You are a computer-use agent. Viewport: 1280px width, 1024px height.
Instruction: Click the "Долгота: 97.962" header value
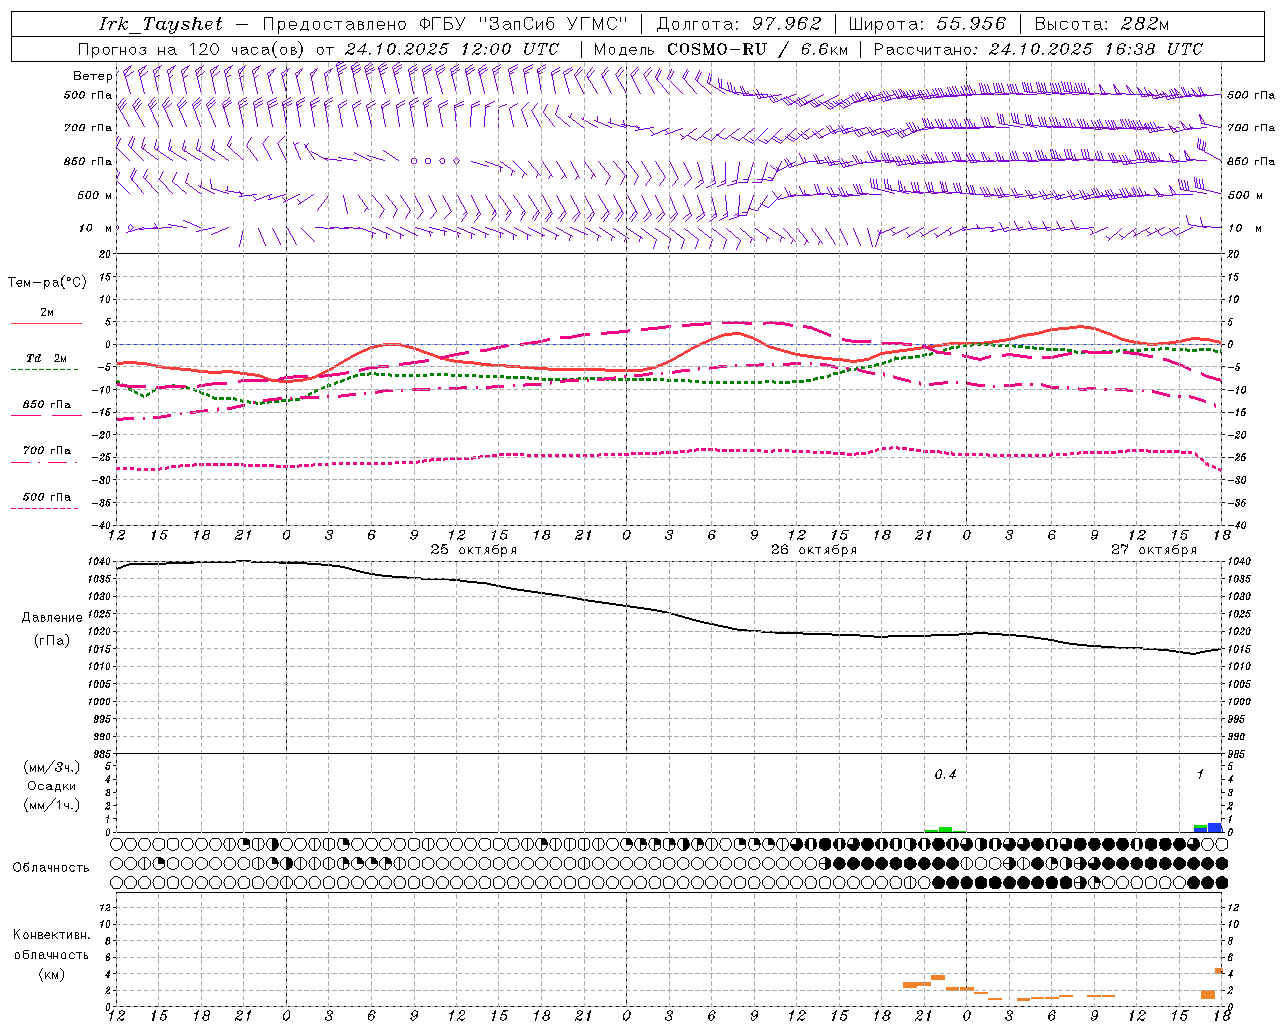click(x=739, y=24)
